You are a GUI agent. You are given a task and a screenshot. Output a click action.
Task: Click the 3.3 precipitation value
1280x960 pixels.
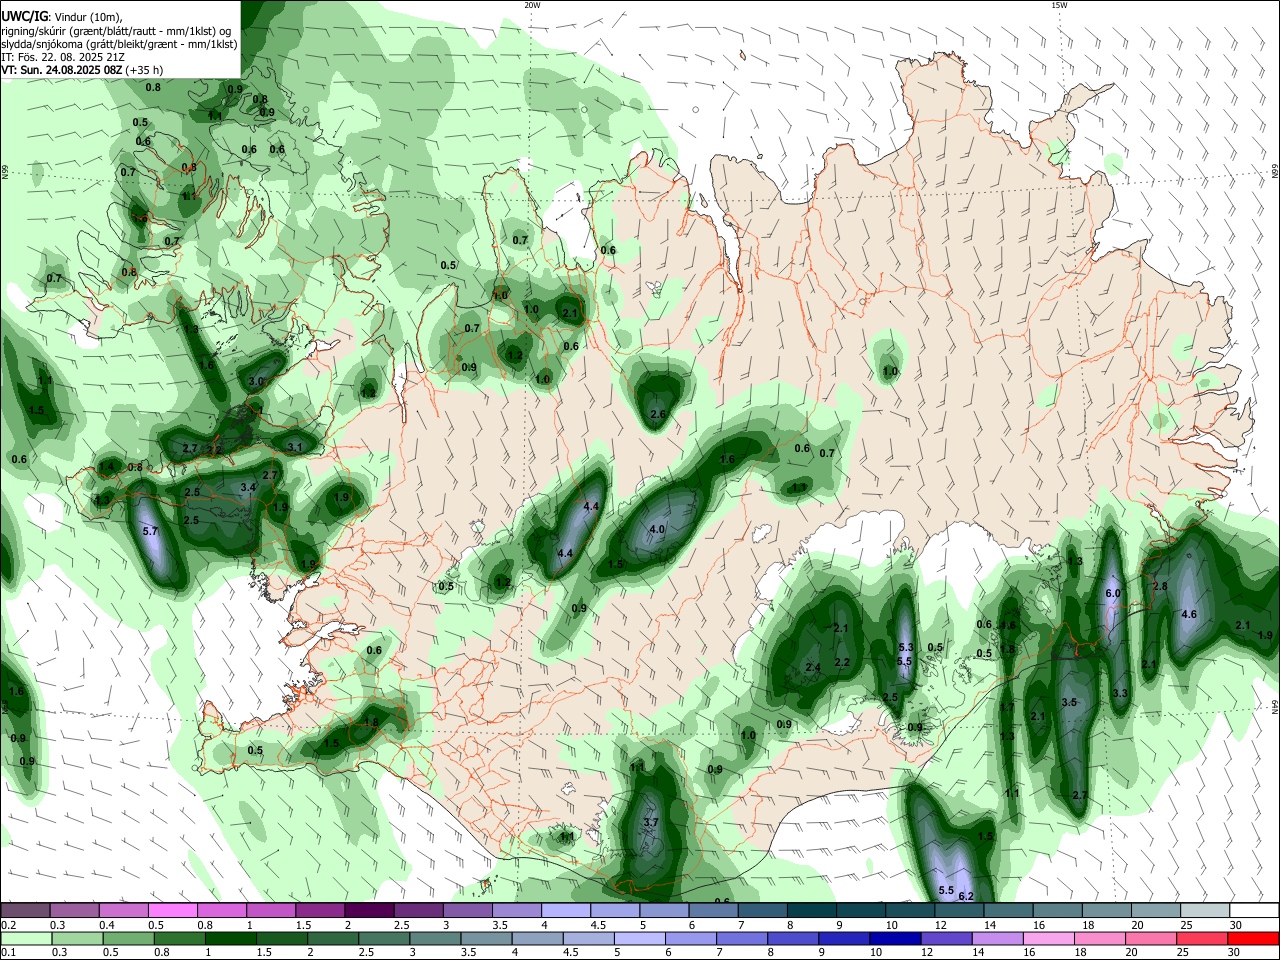(1120, 693)
